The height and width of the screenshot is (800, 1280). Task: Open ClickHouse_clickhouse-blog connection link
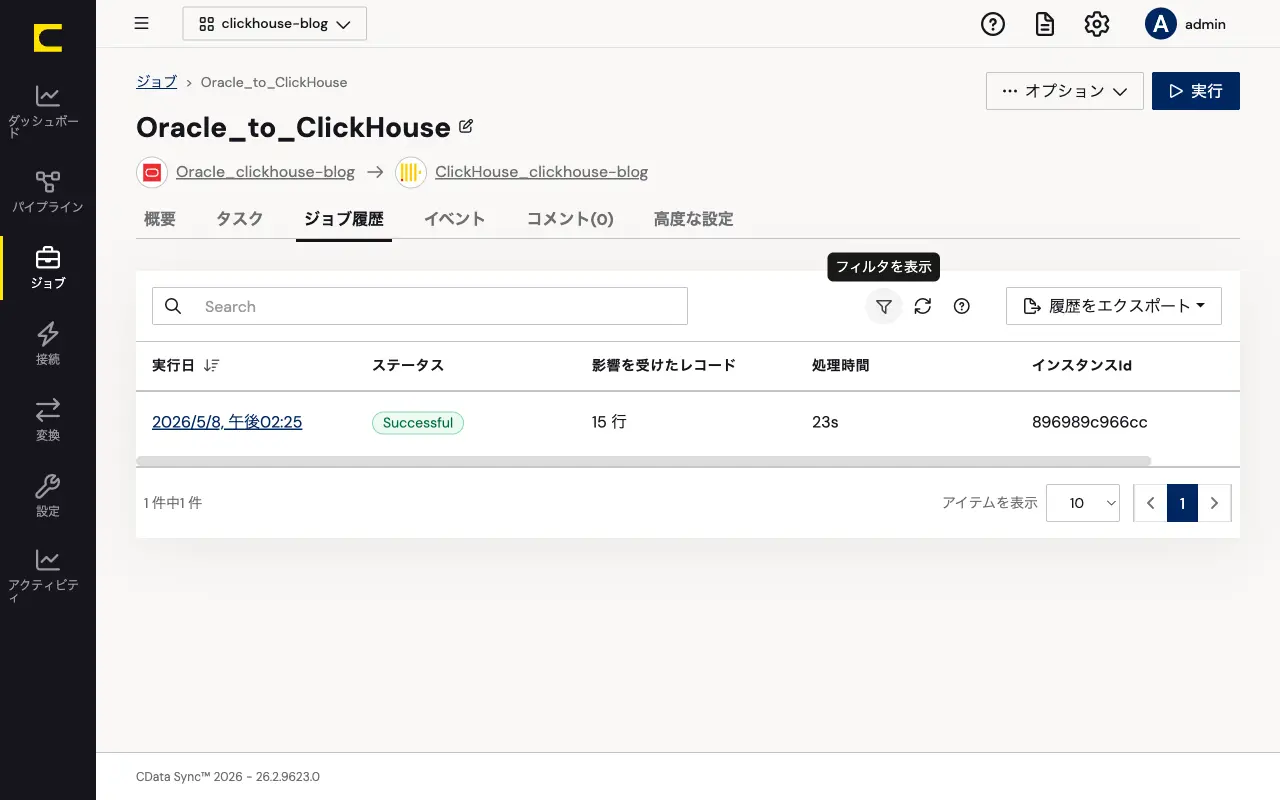[x=541, y=172]
